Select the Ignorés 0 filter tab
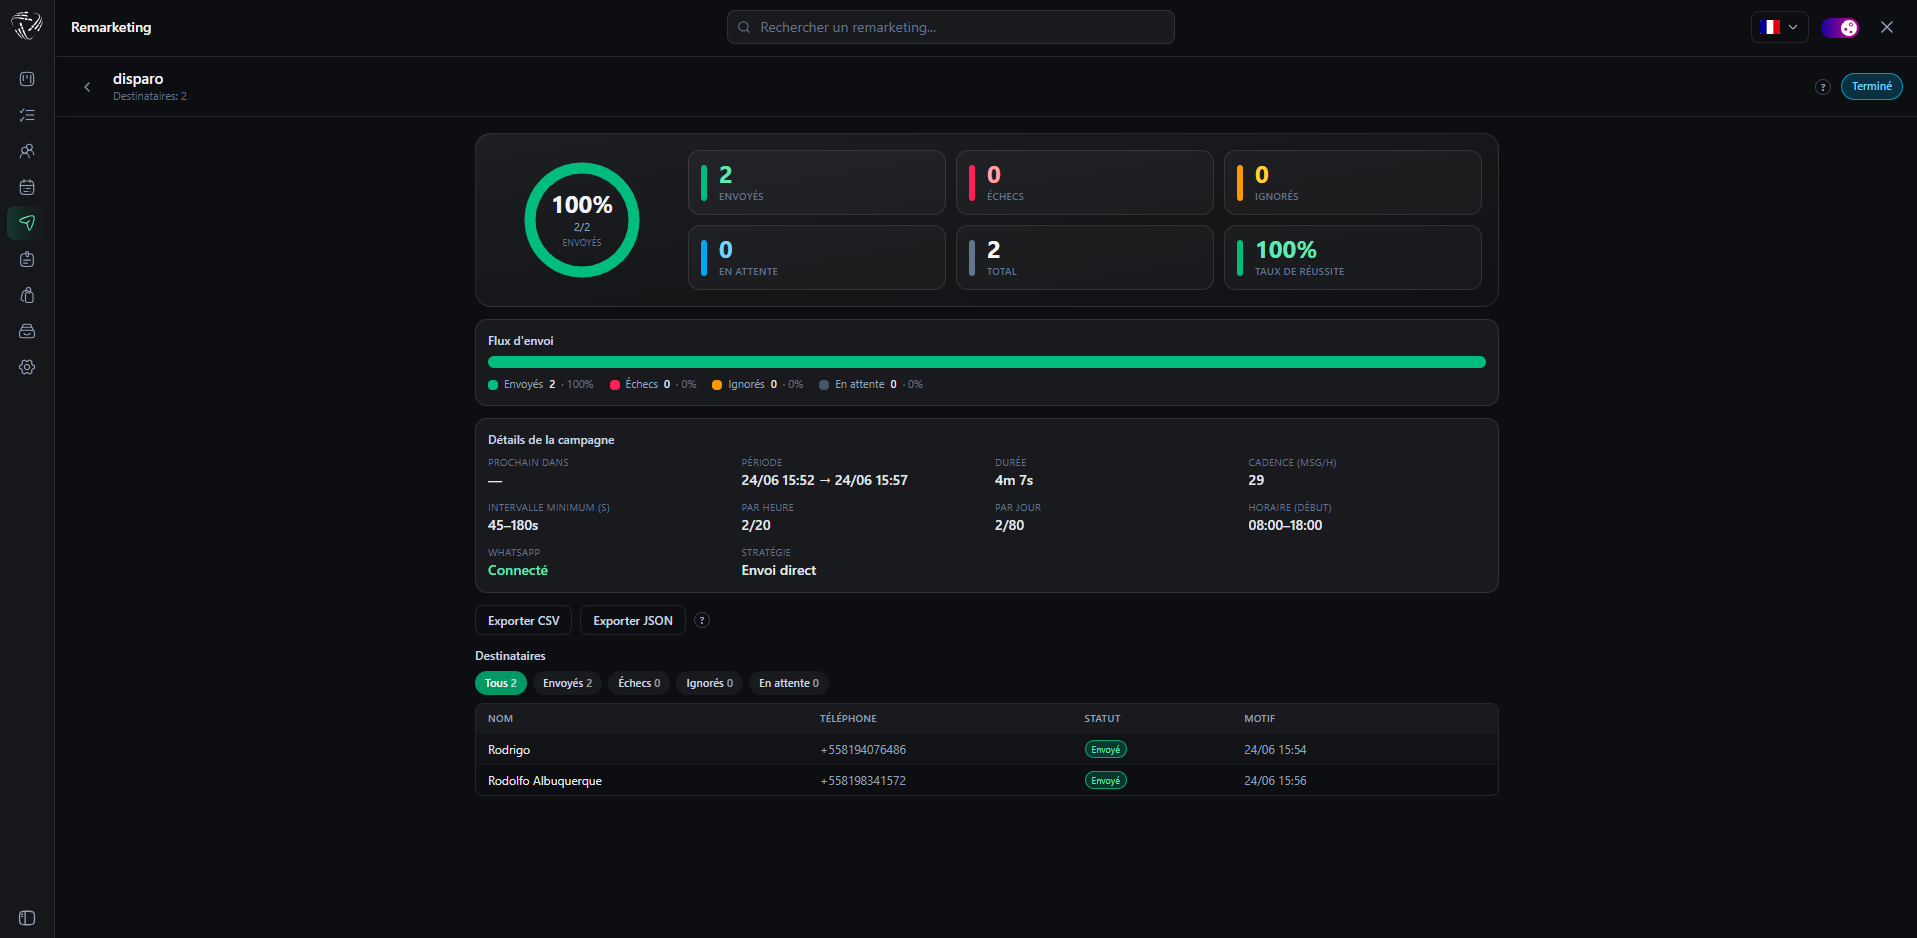 point(709,683)
